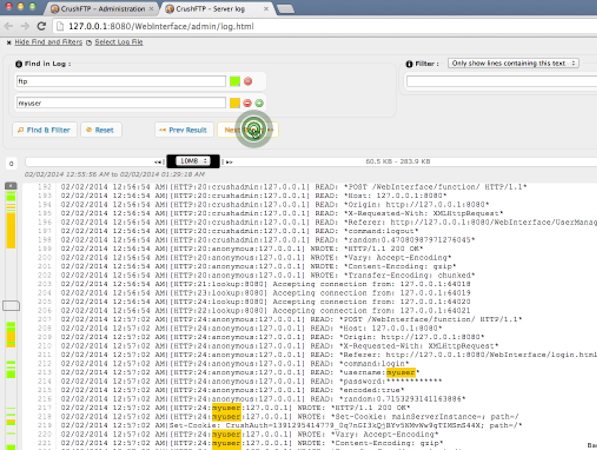Click the icon atop the result marker strip
The height and width of the screenshot is (450, 597).
coord(11,186)
